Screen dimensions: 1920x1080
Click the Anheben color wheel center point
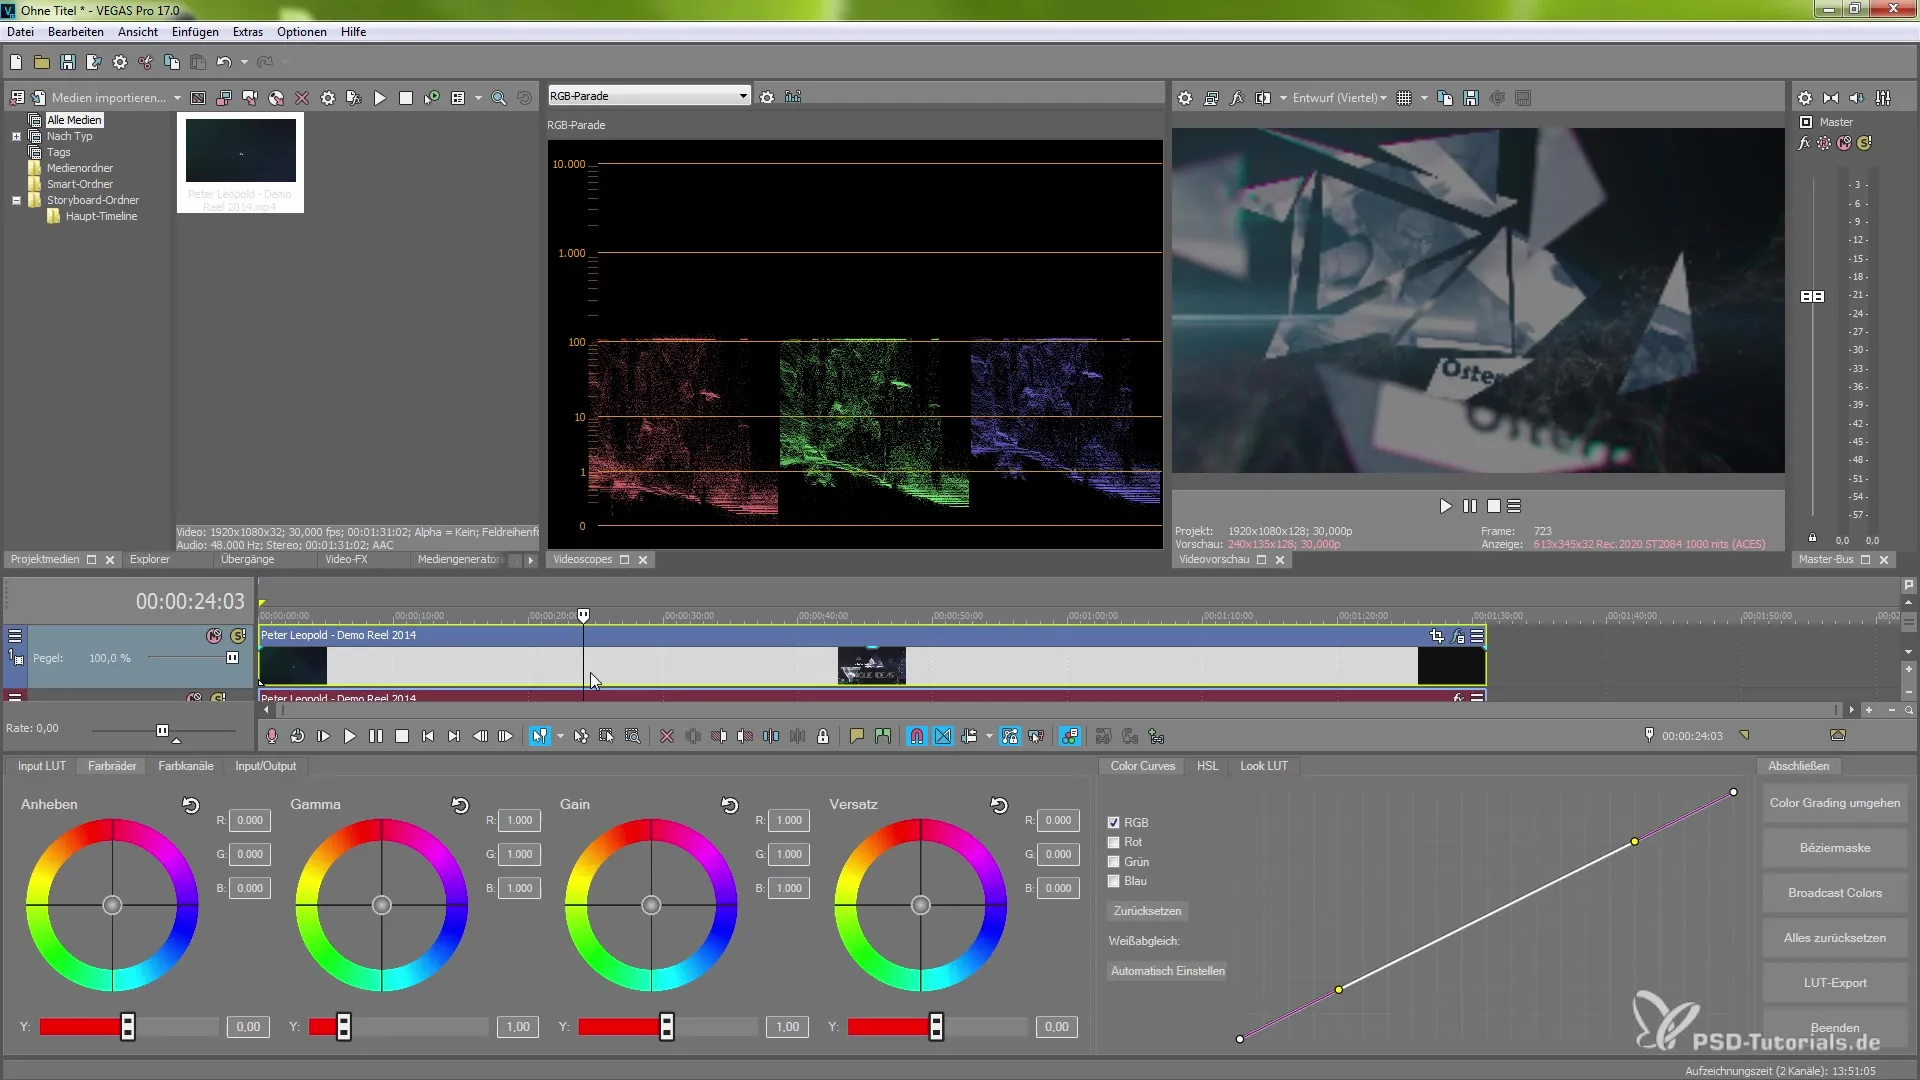coord(112,905)
